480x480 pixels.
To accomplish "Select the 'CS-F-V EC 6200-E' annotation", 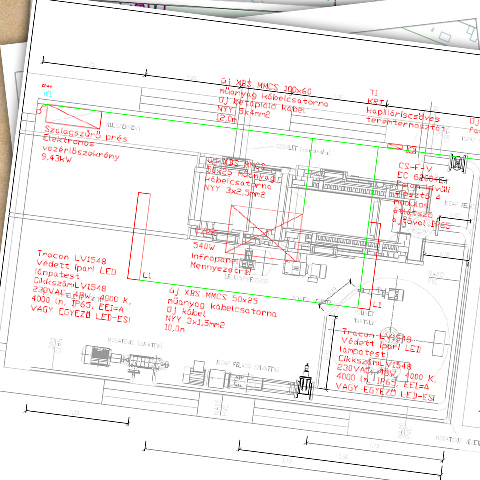I will (421, 173).
